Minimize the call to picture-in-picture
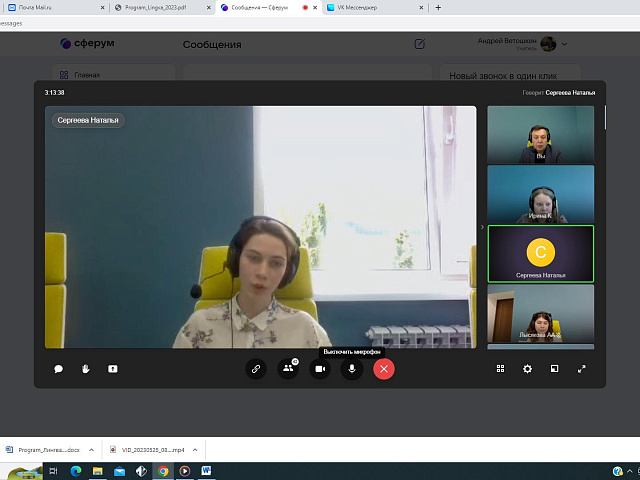 (x=554, y=369)
